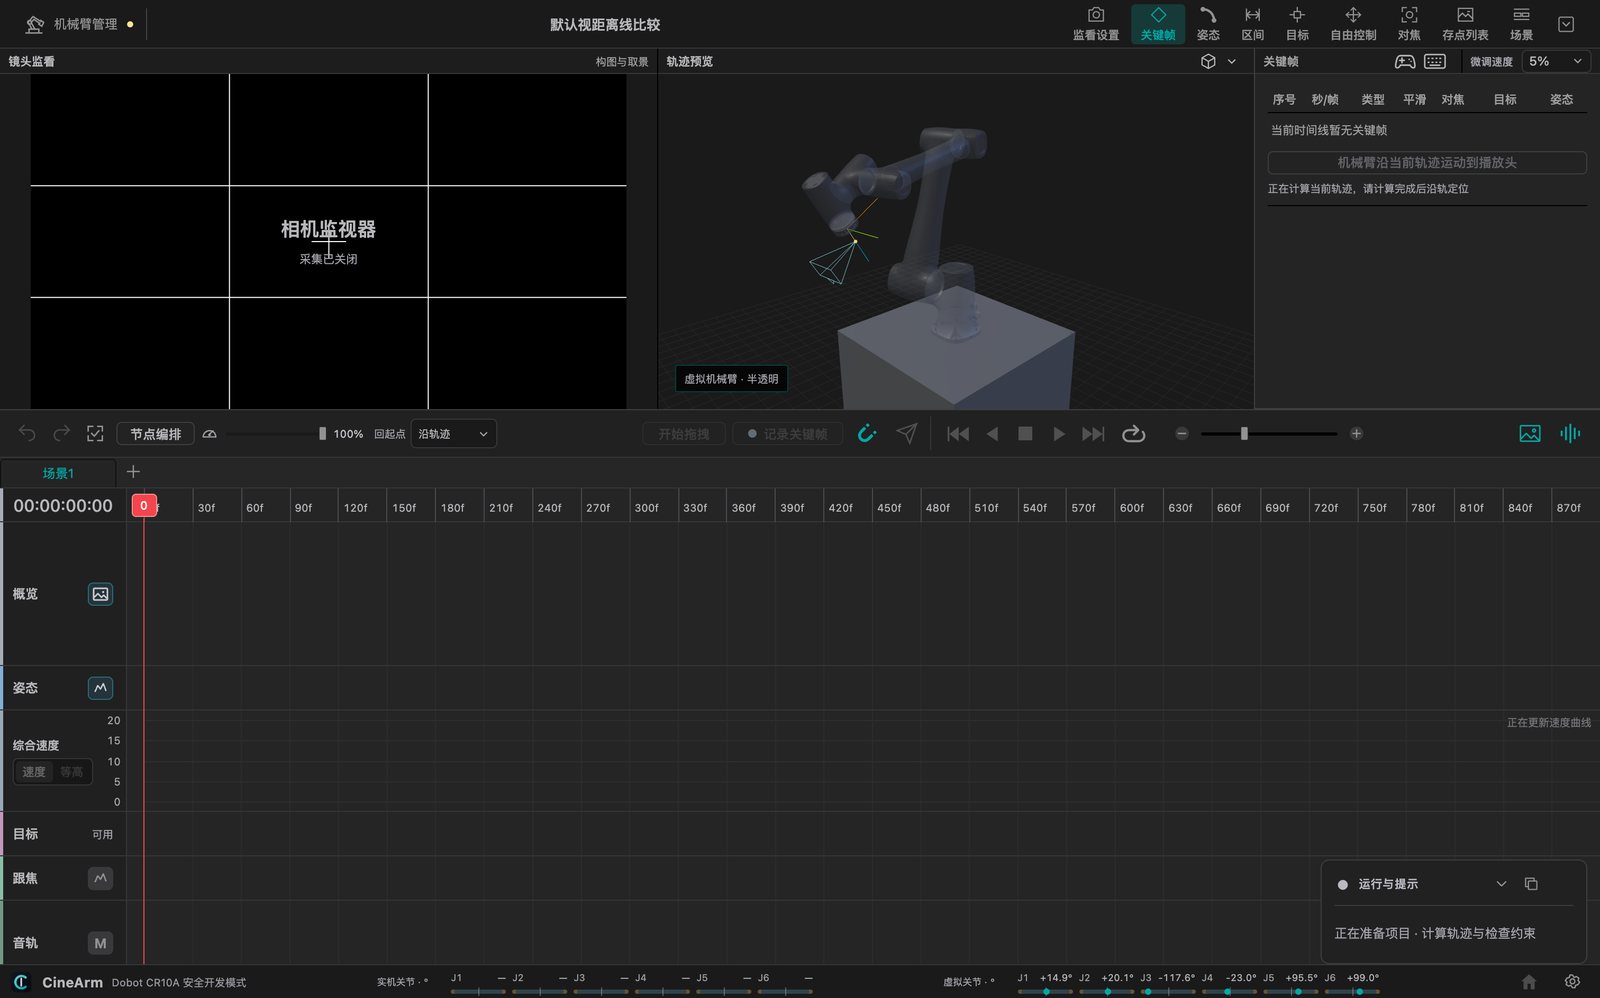Toggle the image thumbnail view icon
This screenshot has height=998, width=1600.
click(x=1530, y=433)
